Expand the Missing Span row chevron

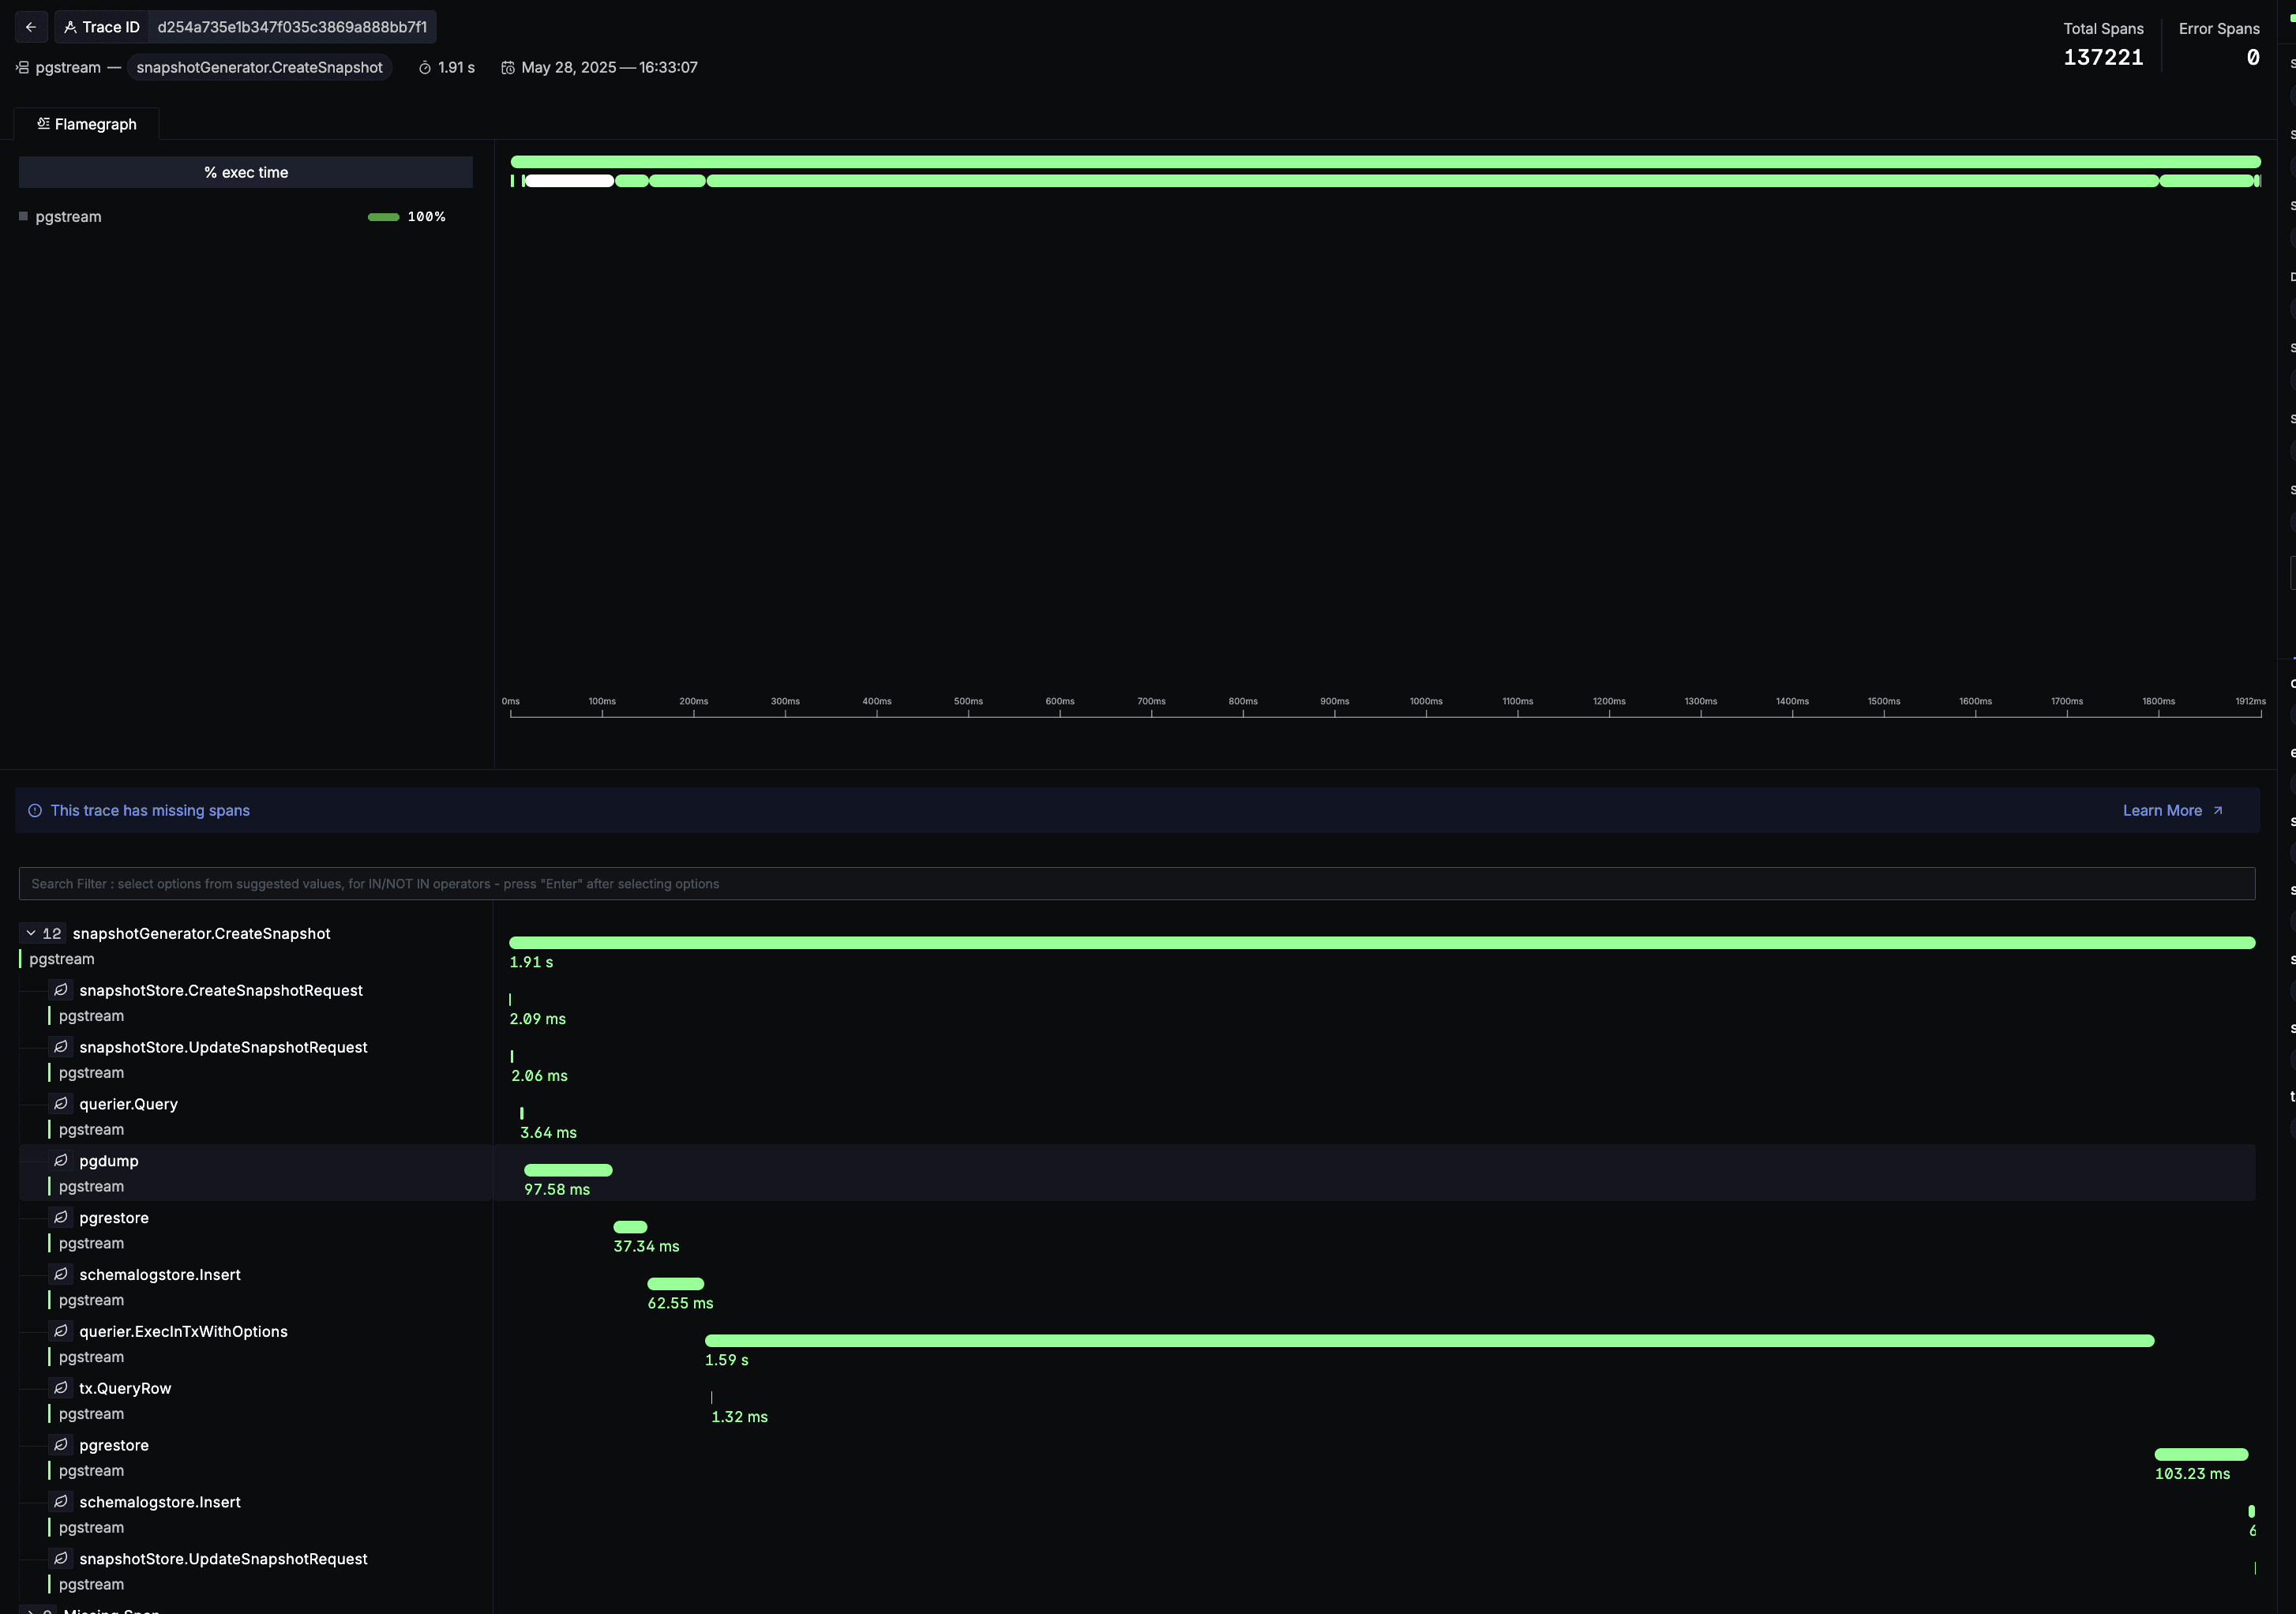click(31, 1611)
